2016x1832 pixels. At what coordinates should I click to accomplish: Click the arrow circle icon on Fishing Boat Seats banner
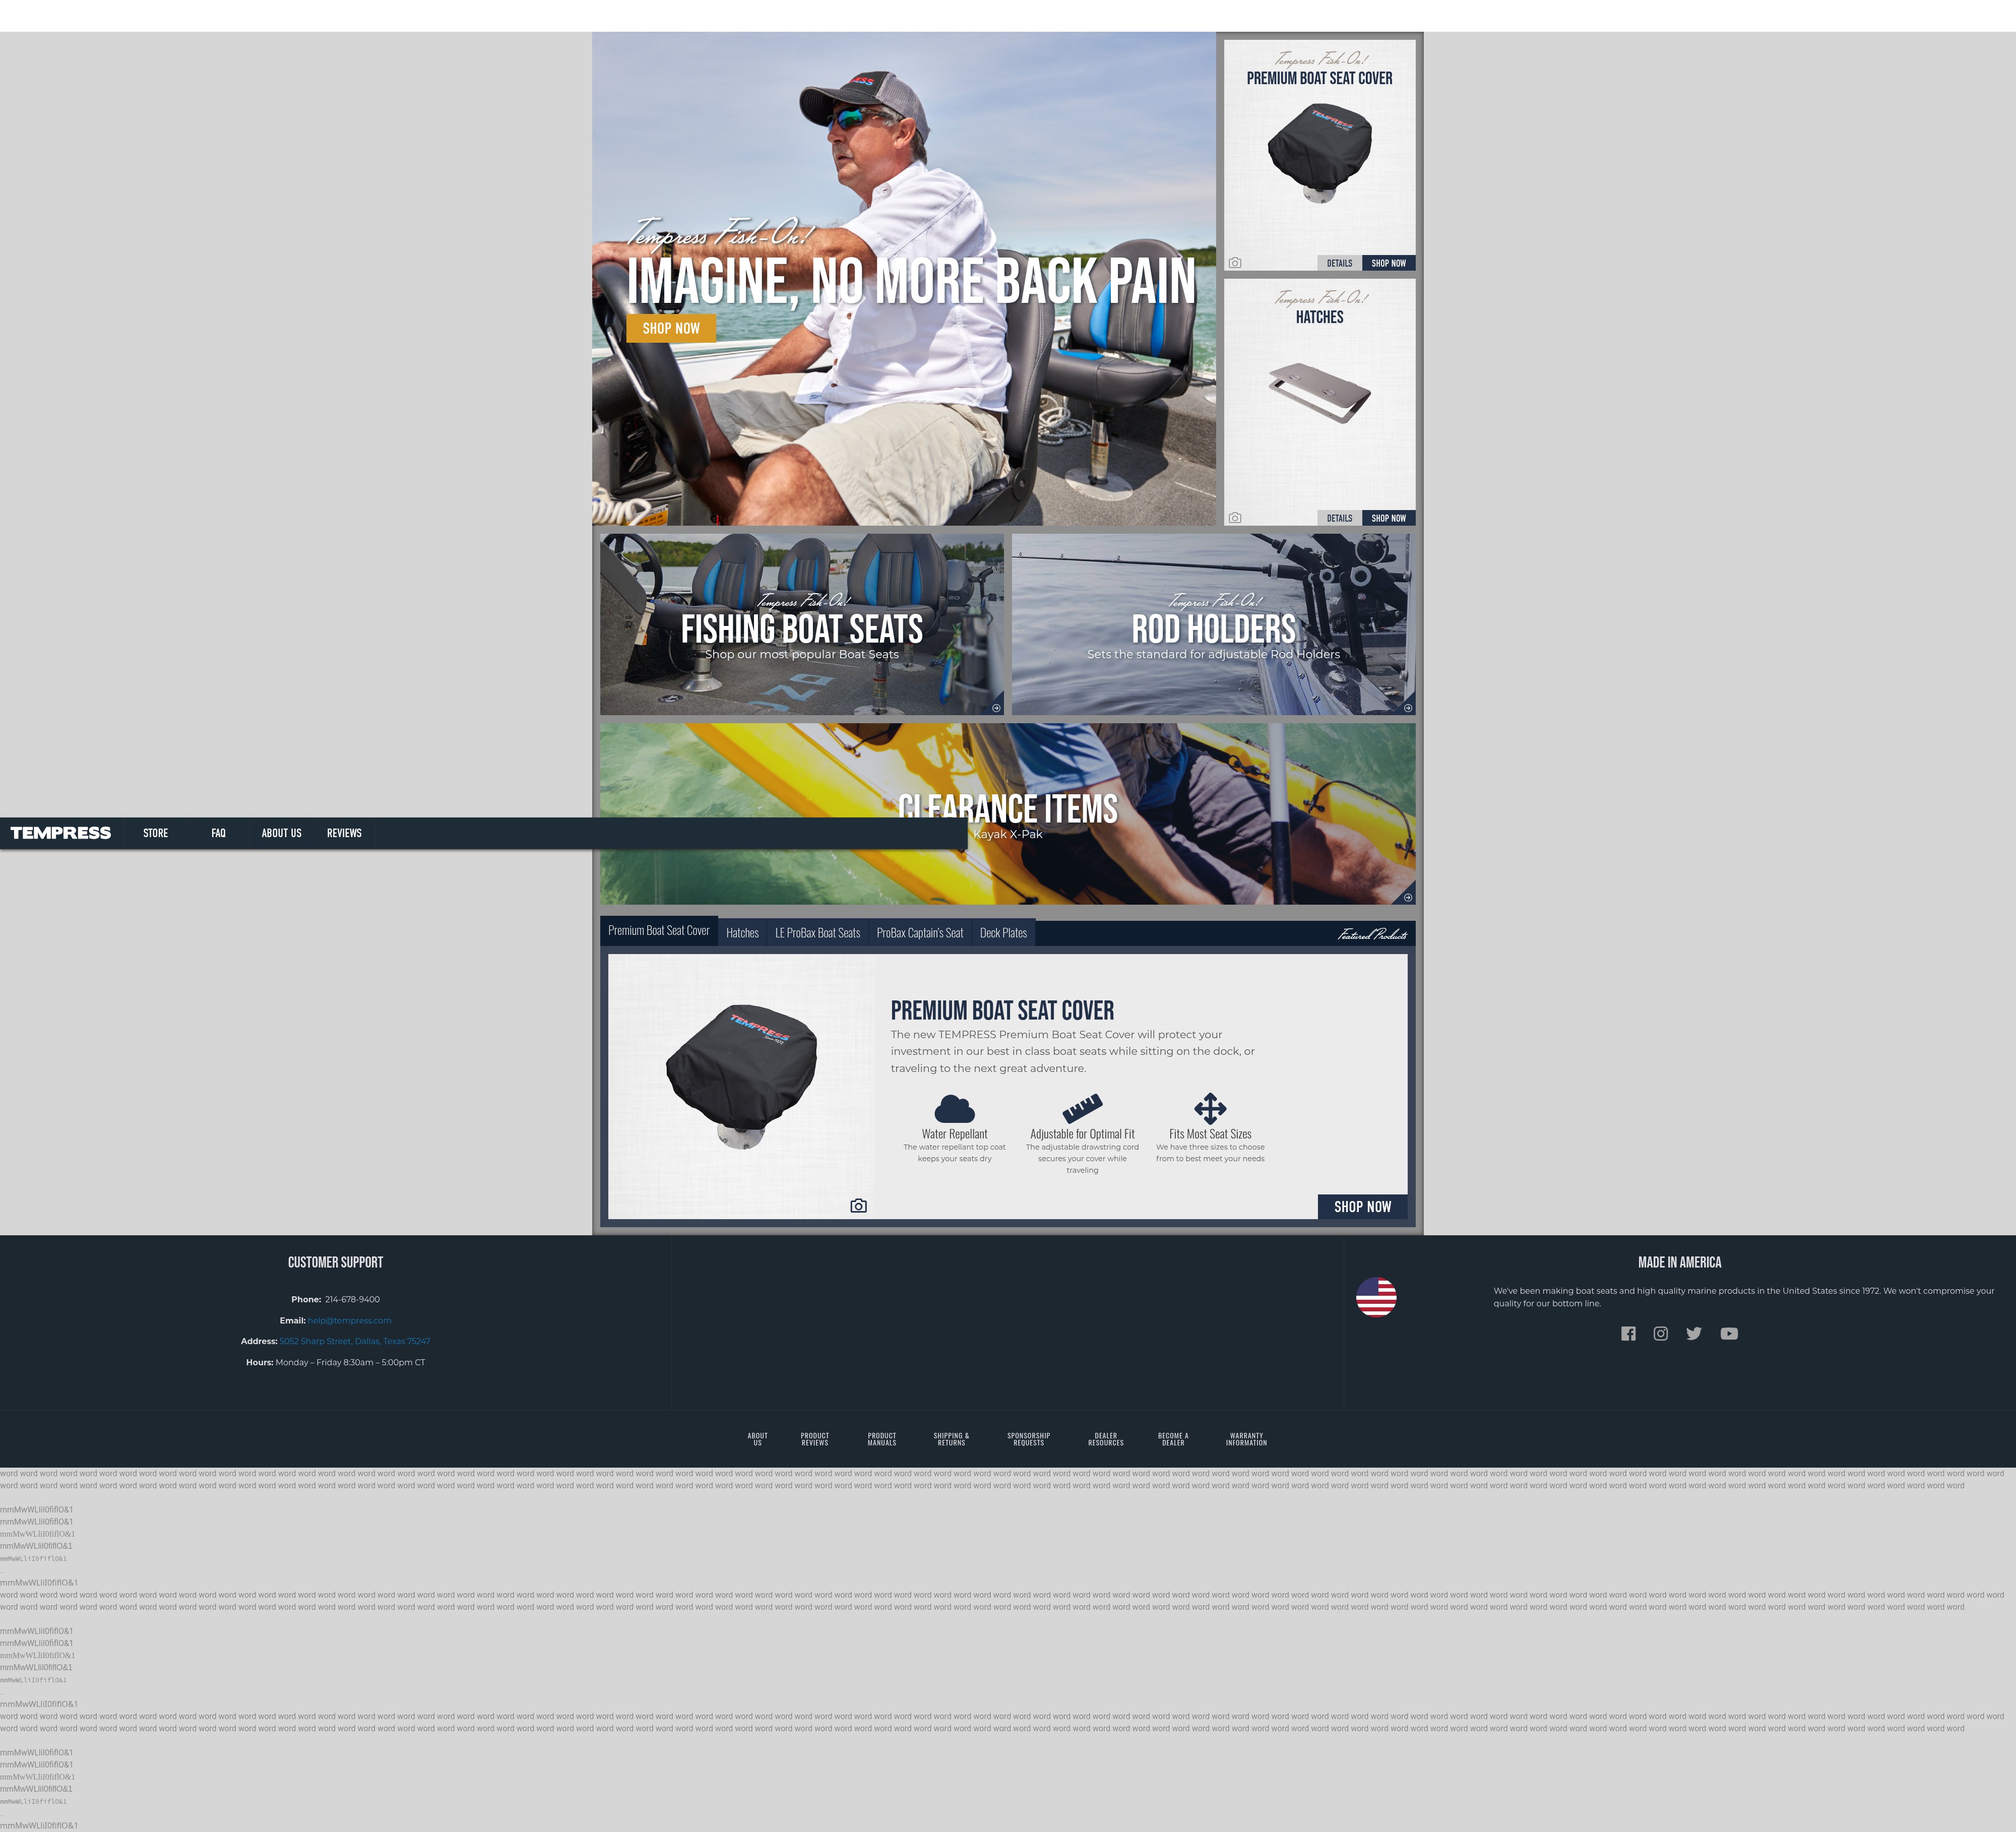click(996, 708)
